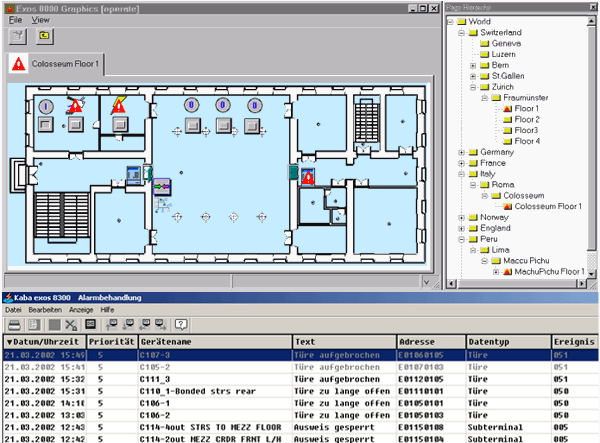Click the document sheet icon in alarm toolbar
600x443 pixels.
(34, 325)
